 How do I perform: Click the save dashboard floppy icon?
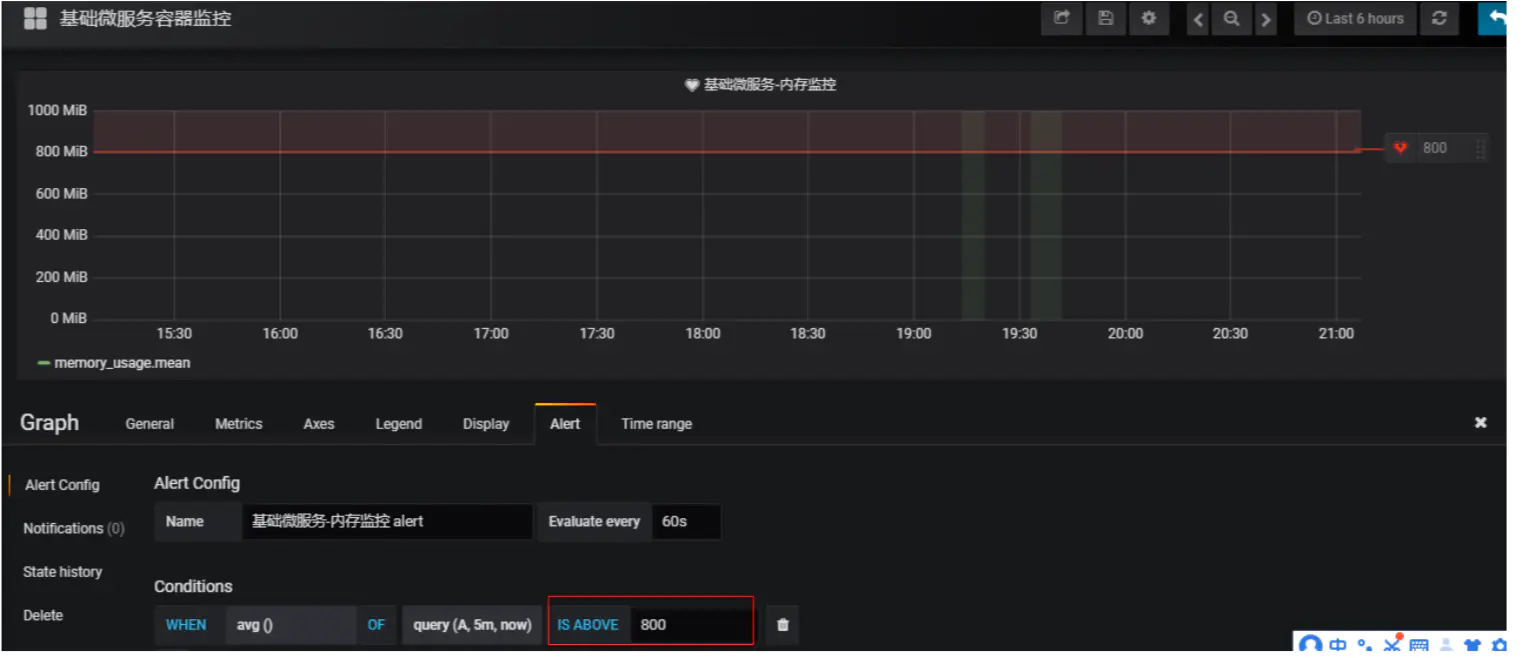[1105, 19]
